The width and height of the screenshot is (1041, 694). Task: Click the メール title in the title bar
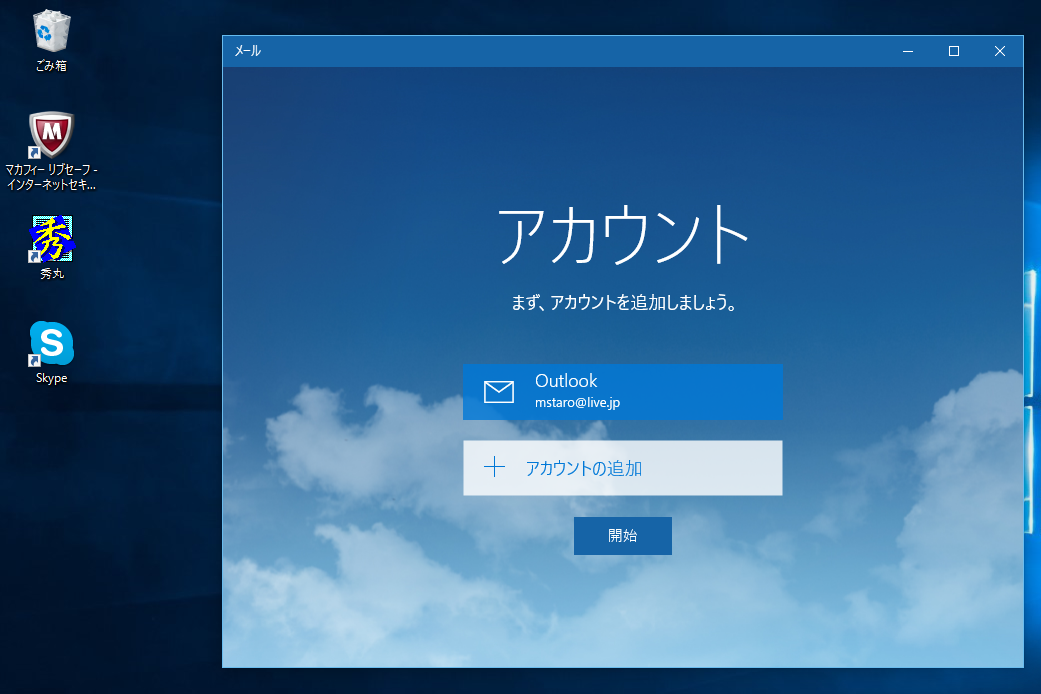tap(248, 51)
